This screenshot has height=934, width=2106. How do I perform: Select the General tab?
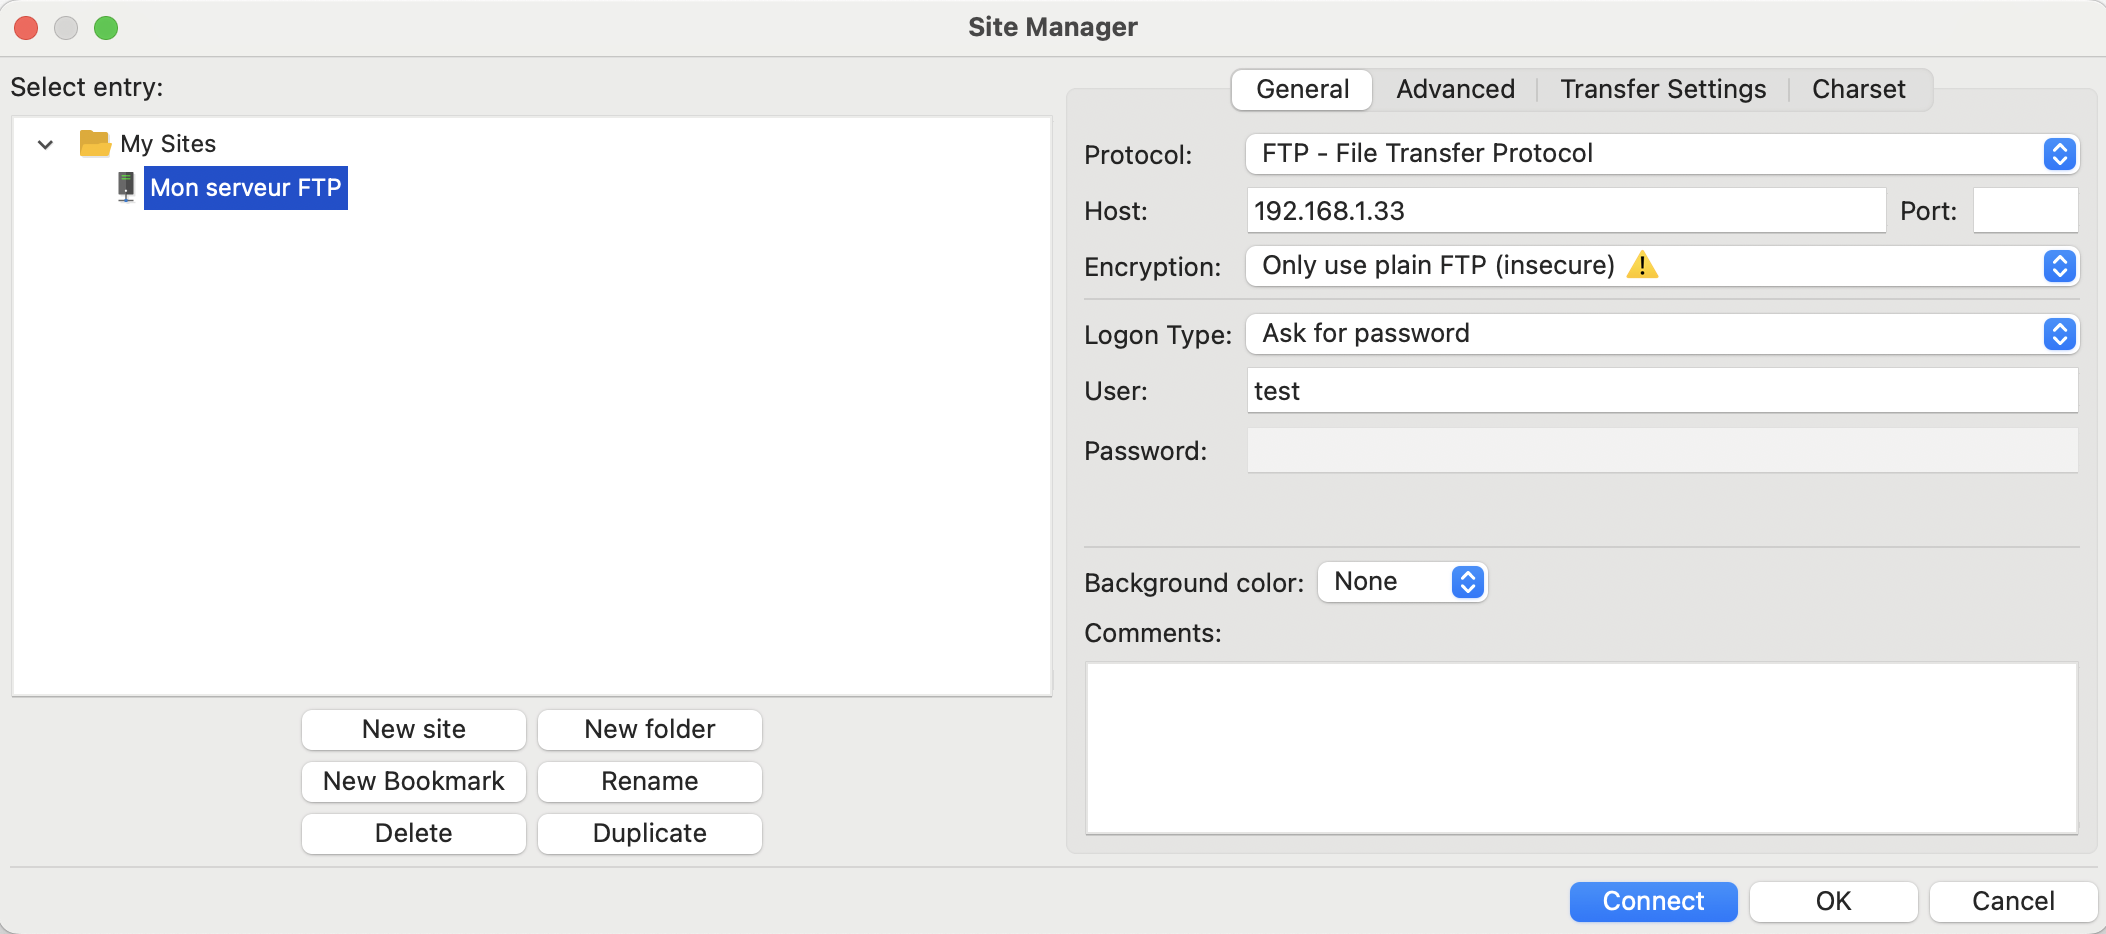1302,89
